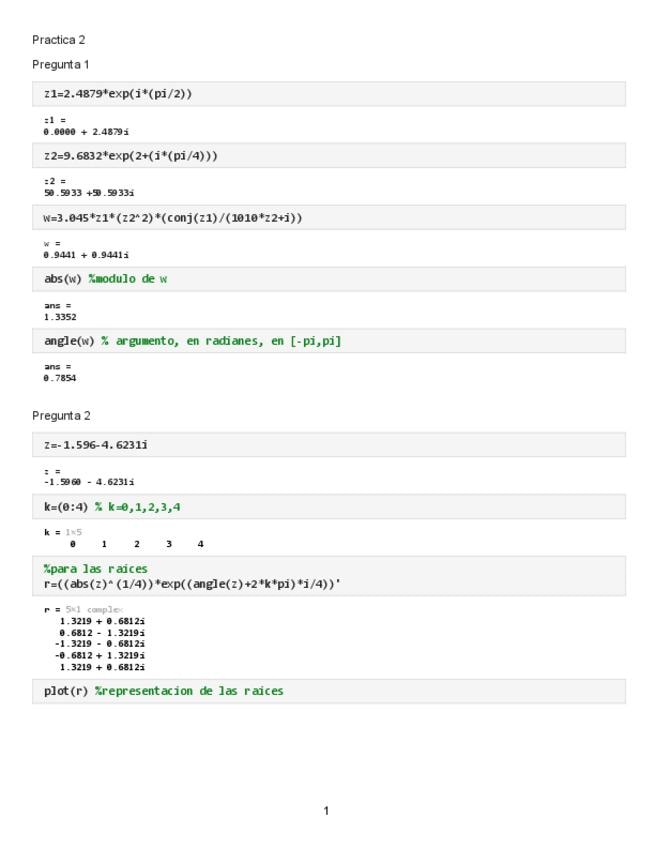The width and height of the screenshot is (655, 848).
Task: Click the plot(r) code cell
Action: coord(328,691)
